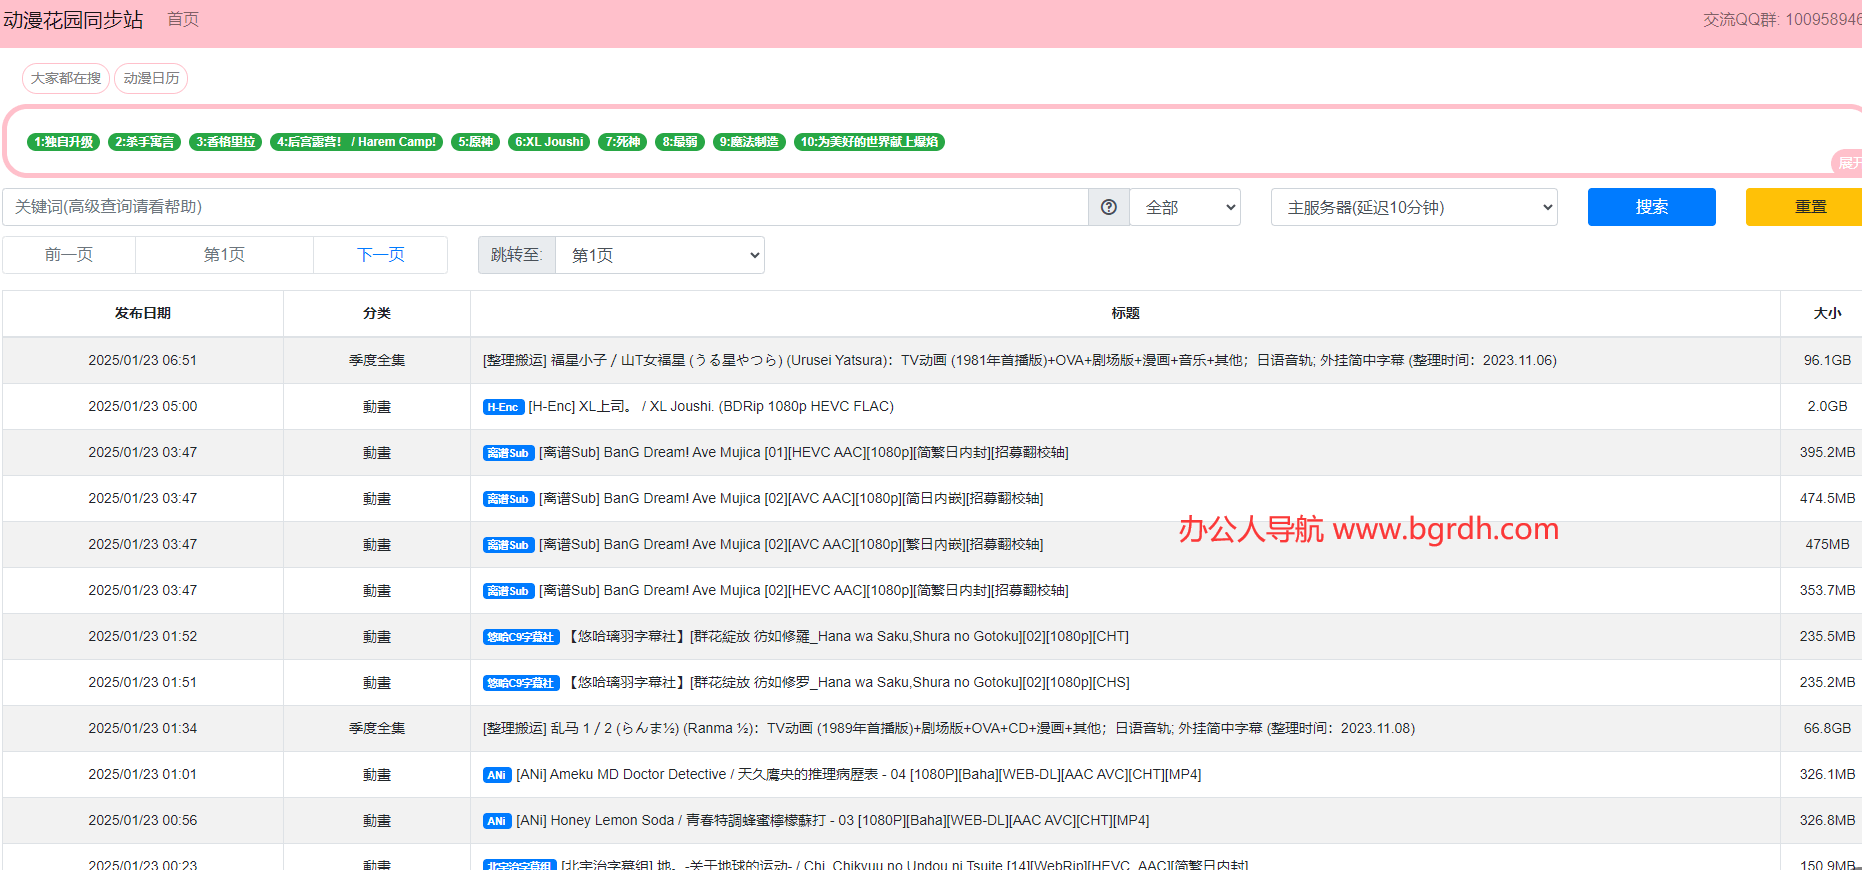Select the hot tag 6:XL Joushi
This screenshot has width=1862, height=870.
point(549,142)
